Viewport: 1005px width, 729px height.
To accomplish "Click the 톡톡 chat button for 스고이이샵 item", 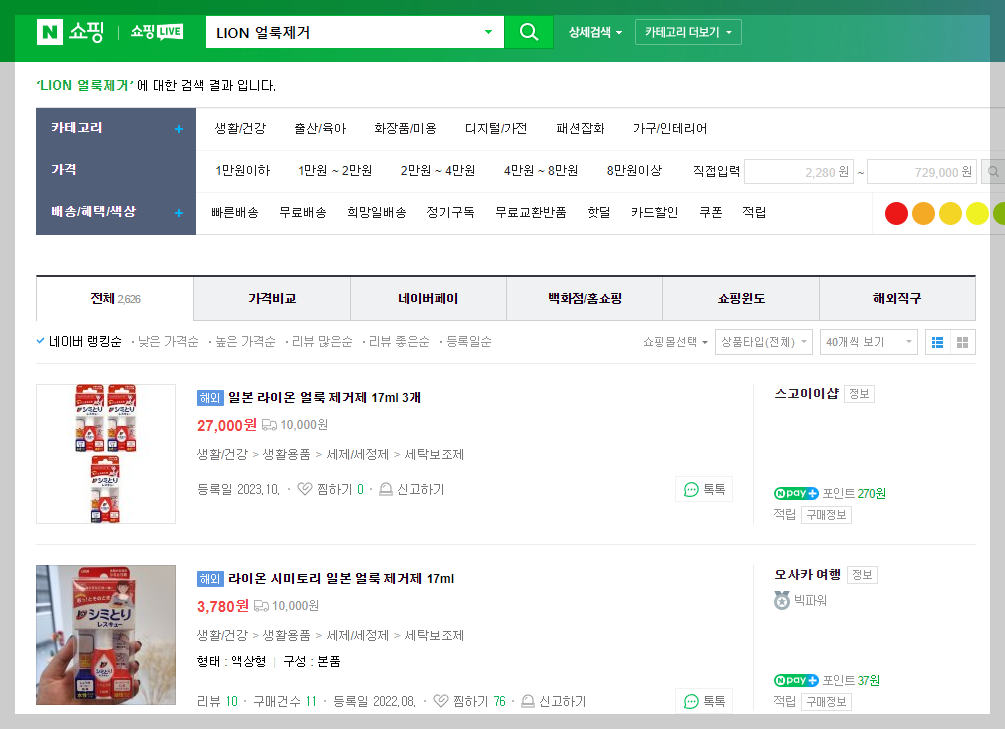I will coord(704,489).
